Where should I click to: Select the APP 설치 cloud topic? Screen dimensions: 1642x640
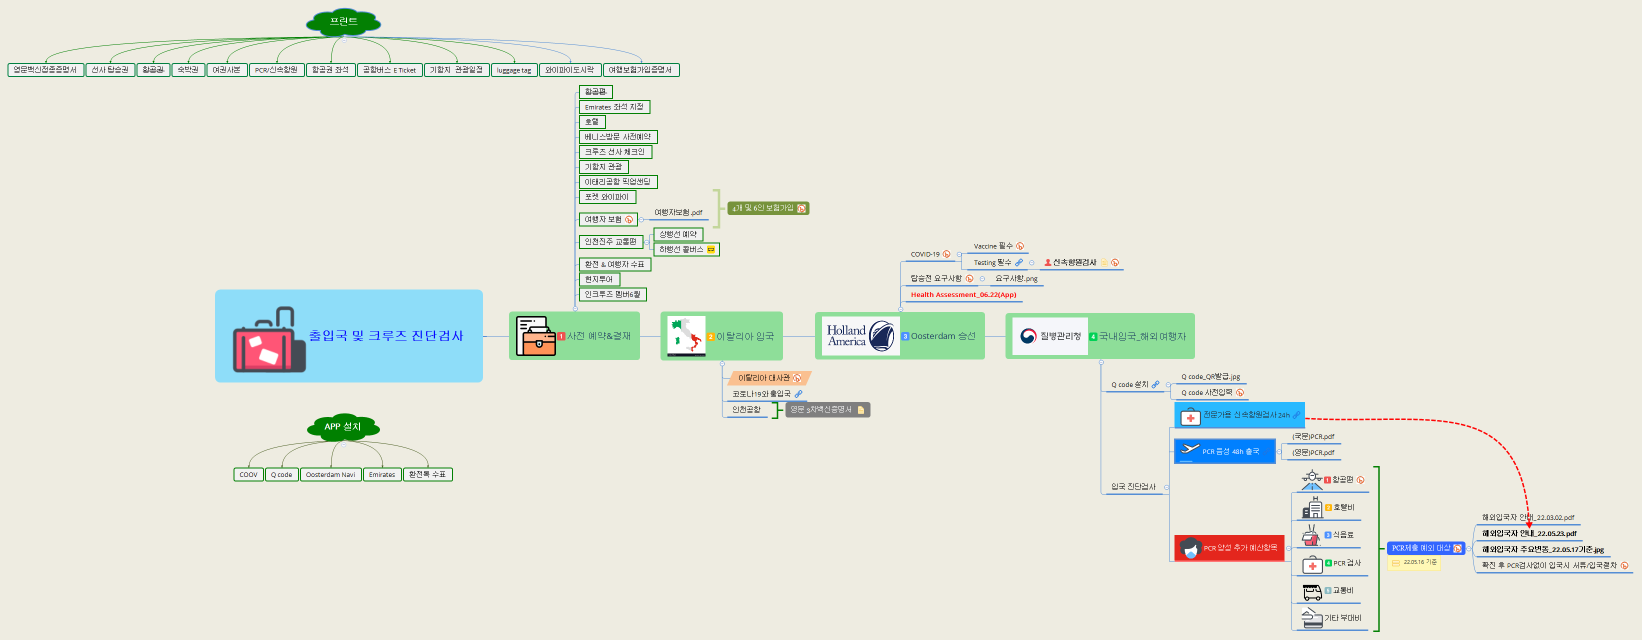click(342, 427)
